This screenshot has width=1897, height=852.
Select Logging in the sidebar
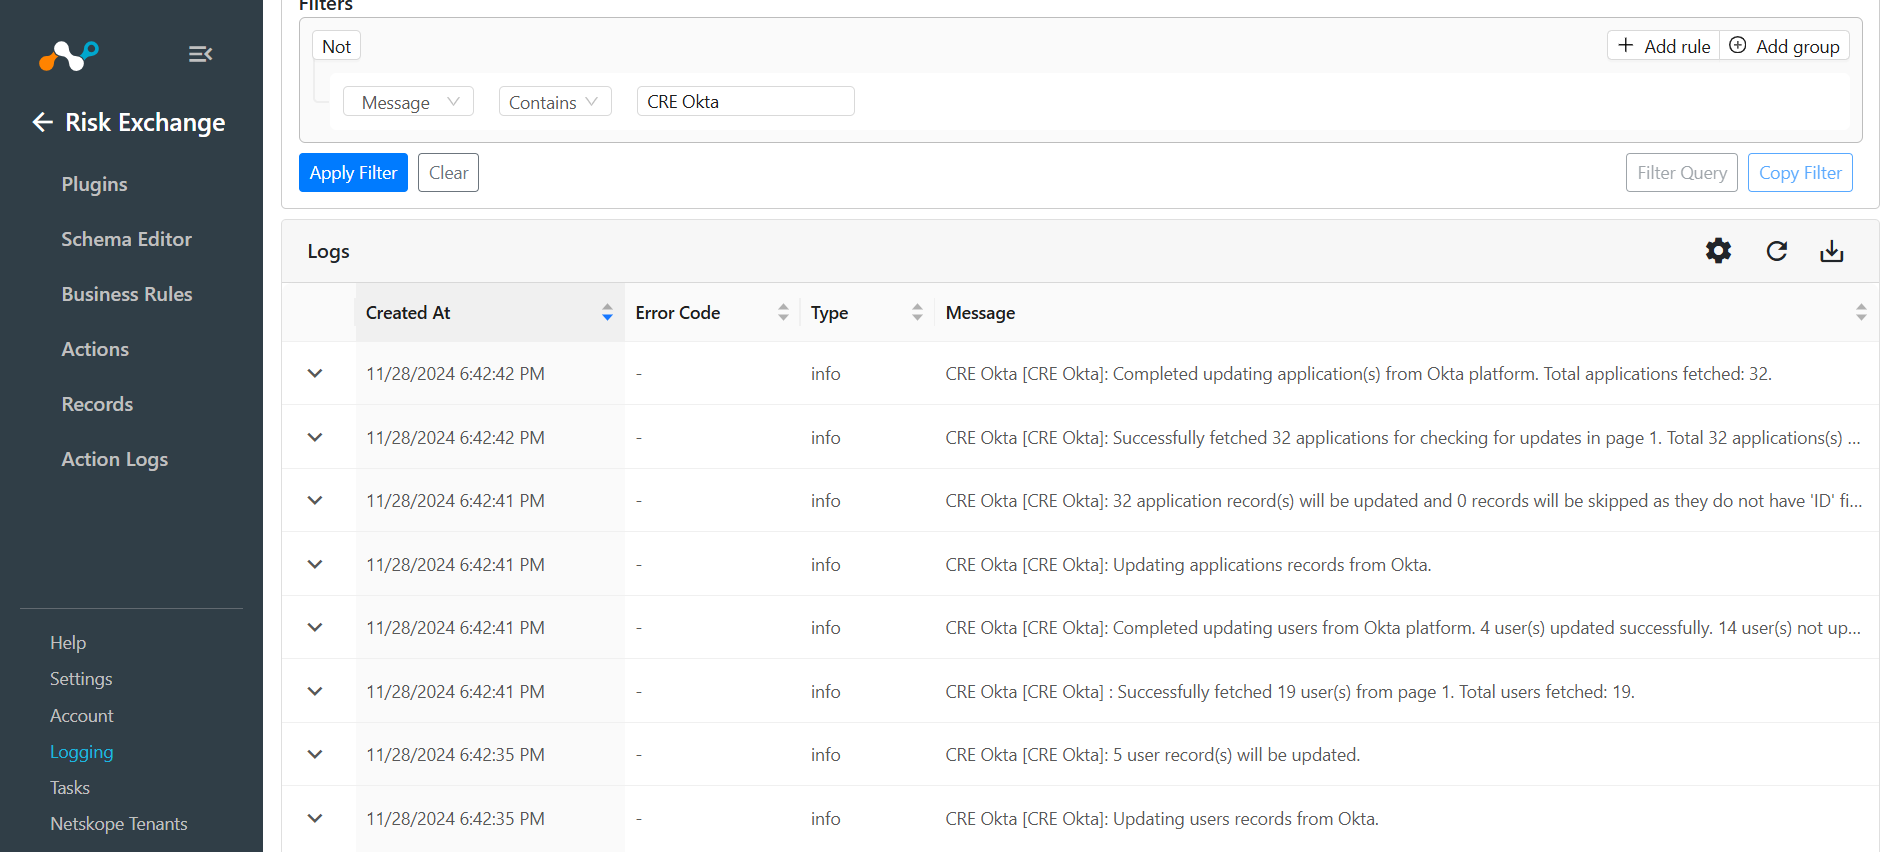(82, 752)
